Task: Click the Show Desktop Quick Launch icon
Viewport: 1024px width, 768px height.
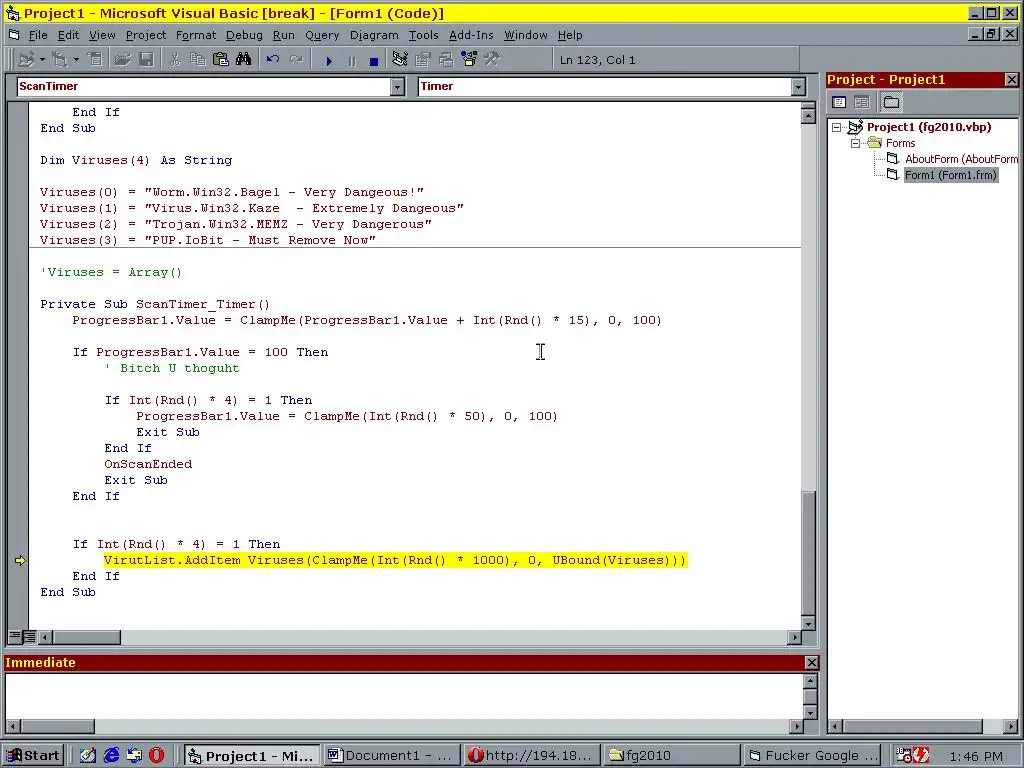Action: (x=88, y=755)
